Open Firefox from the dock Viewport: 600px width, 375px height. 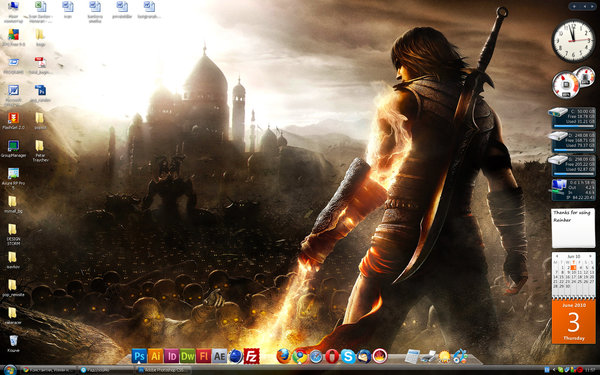(284, 356)
